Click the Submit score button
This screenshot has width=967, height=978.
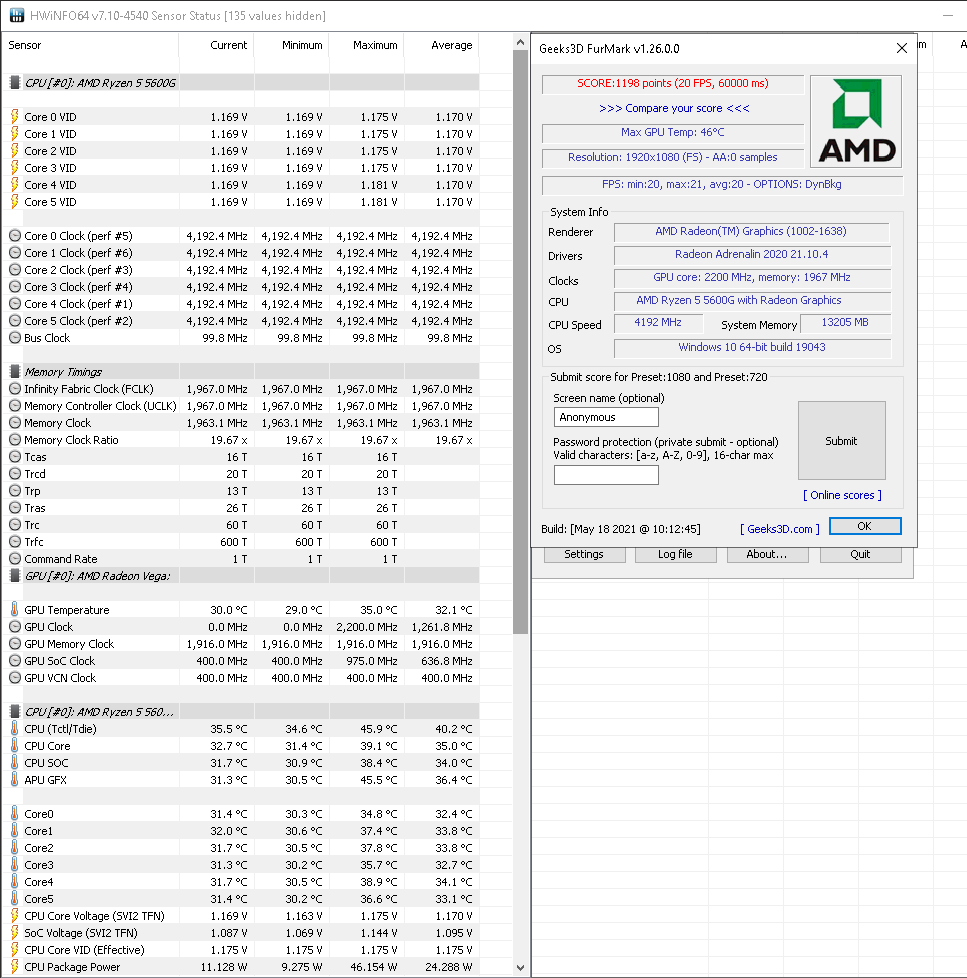842,440
